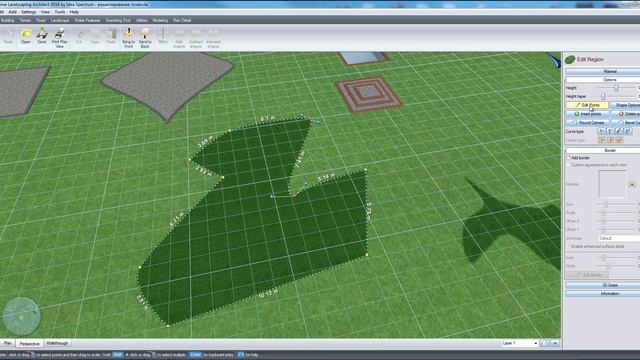Screen dimensions: 640x360
Task: Open the View menu
Action: [x=45, y=12]
